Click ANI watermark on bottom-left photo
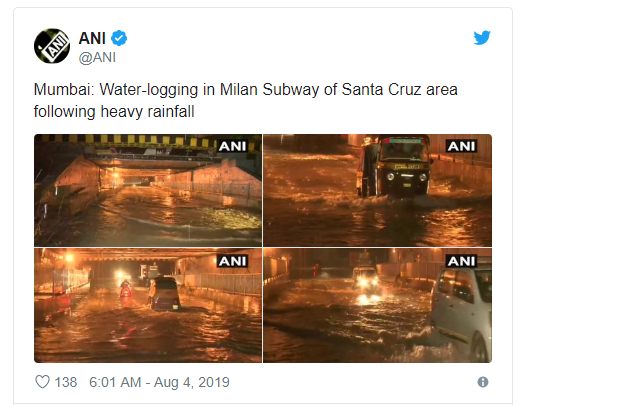633x405 pixels. (x=232, y=261)
